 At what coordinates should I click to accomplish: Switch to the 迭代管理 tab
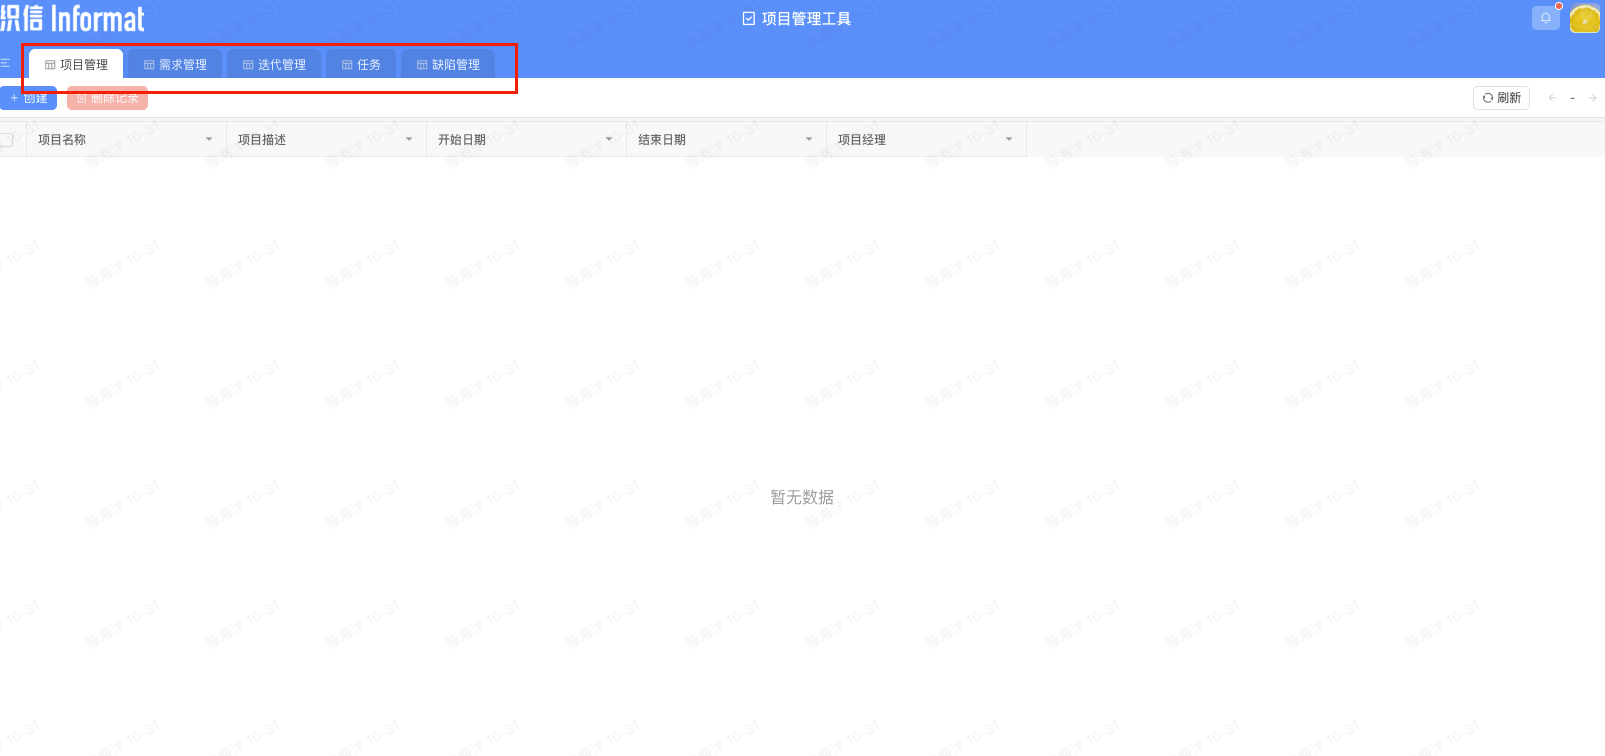(274, 64)
